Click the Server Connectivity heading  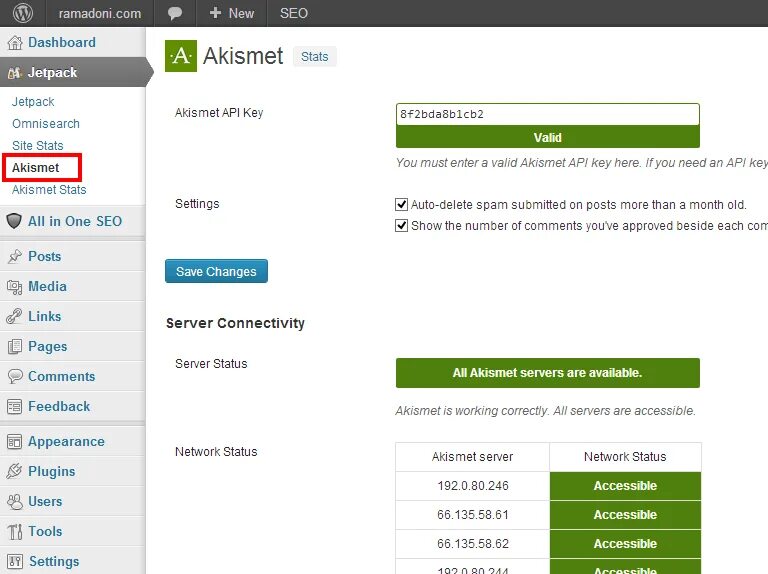(x=235, y=323)
